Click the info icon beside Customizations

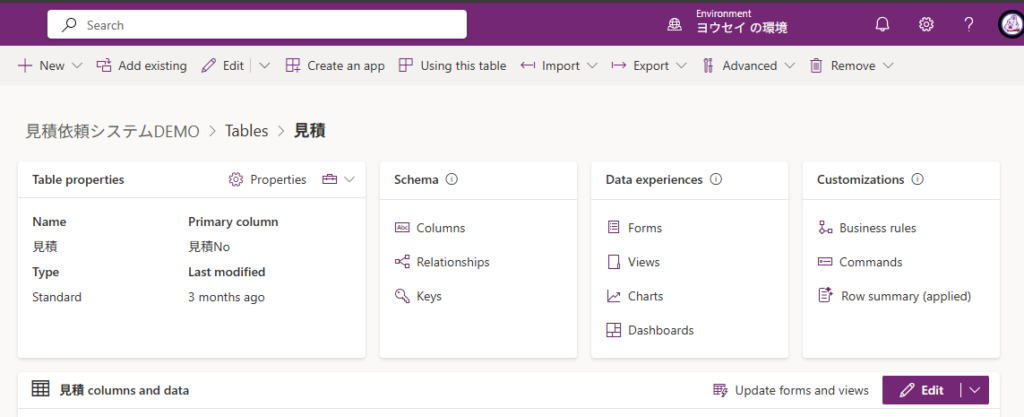[x=918, y=180]
